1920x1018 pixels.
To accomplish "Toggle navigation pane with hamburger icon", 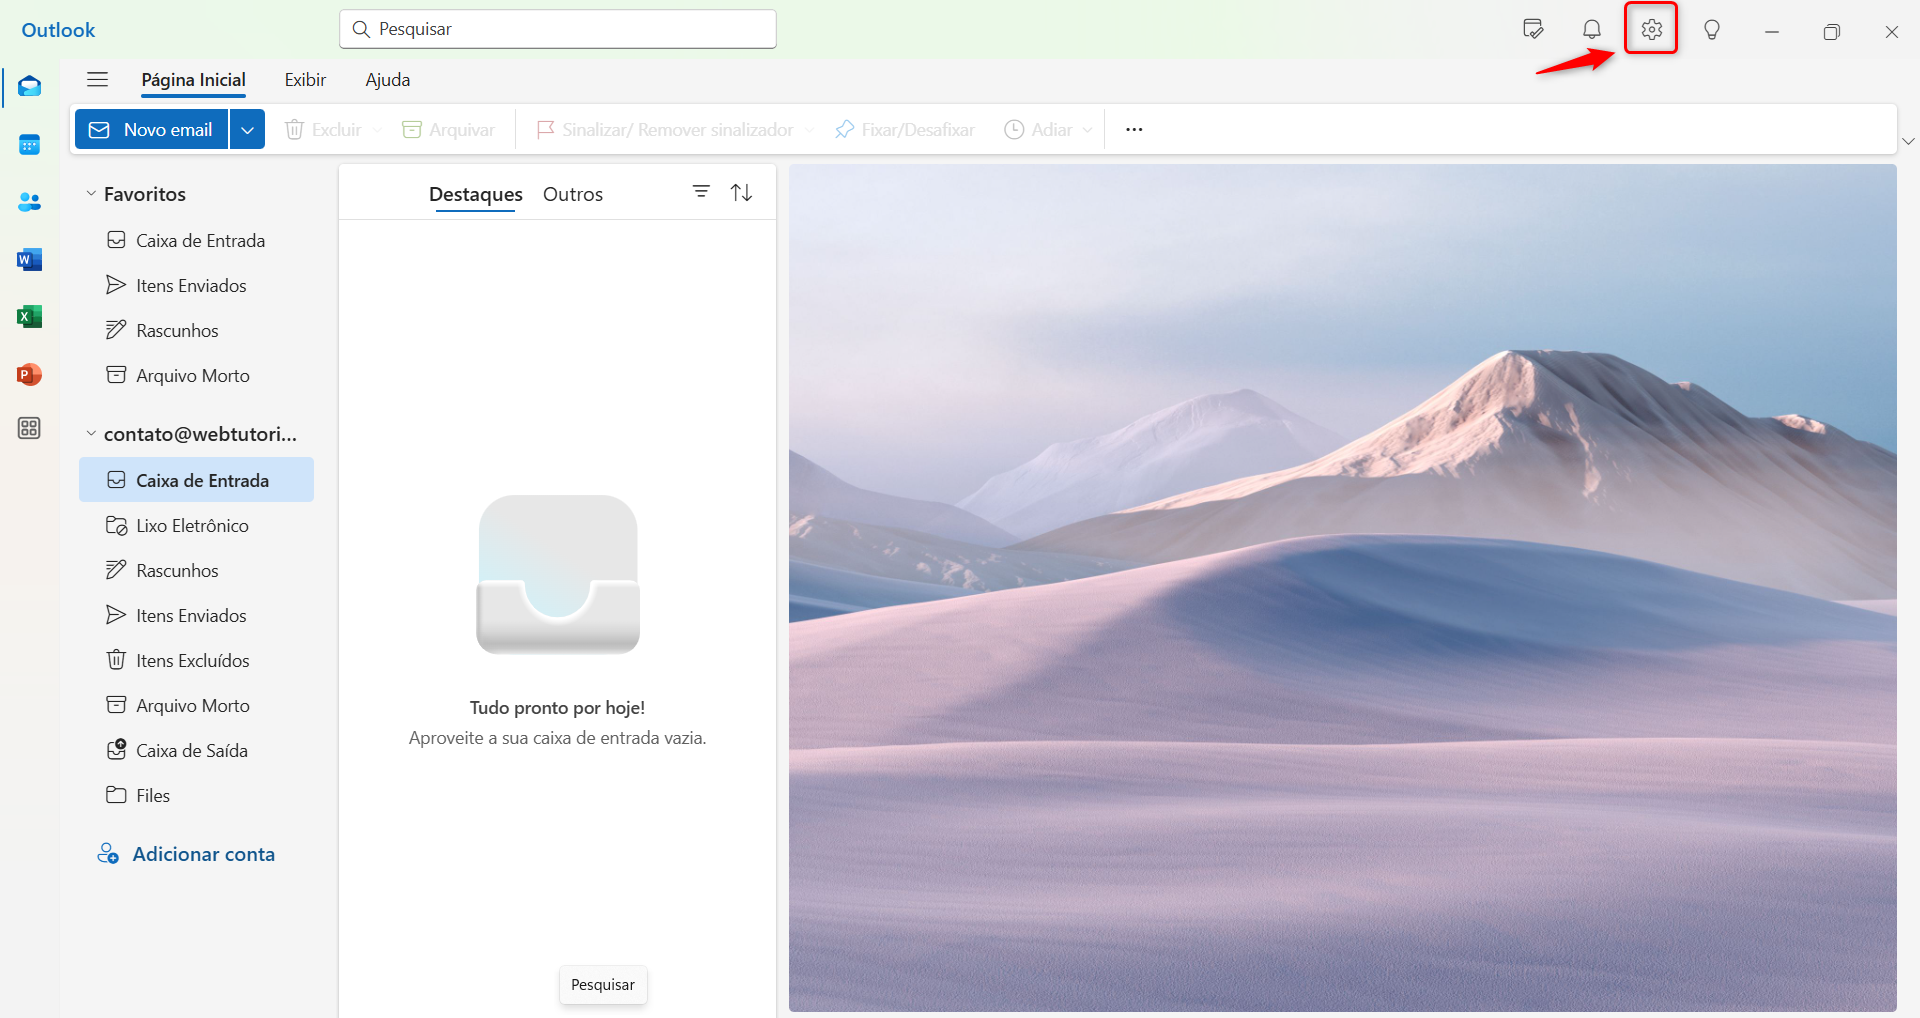I will click(x=97, y=80).
